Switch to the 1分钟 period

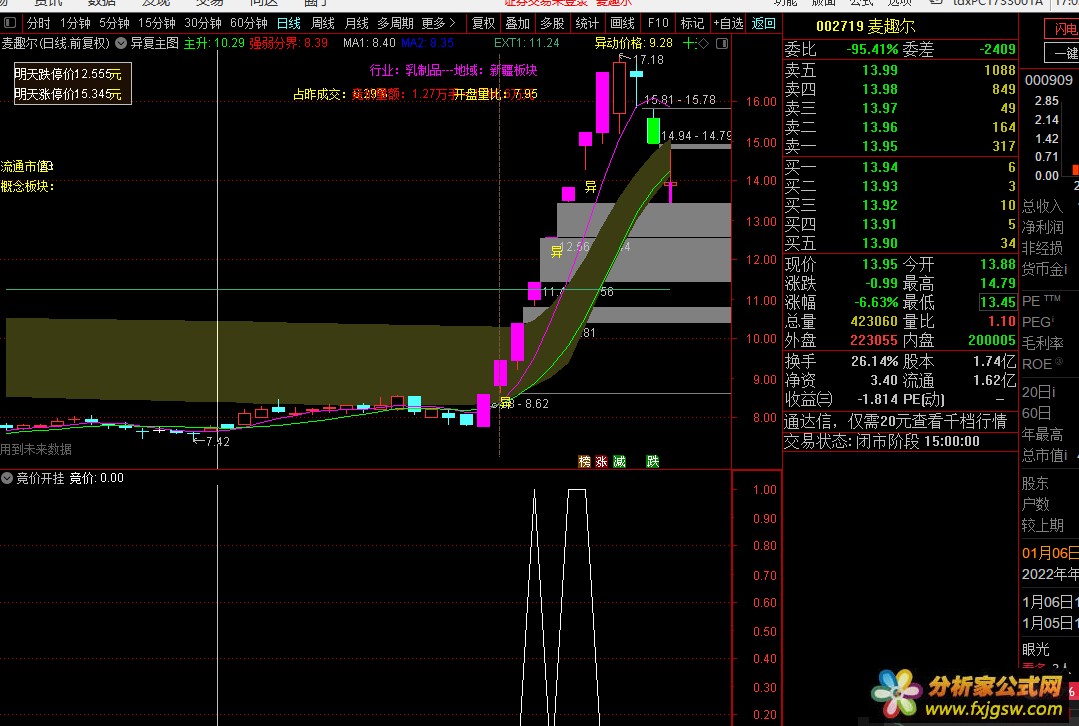tap(75, 23)
